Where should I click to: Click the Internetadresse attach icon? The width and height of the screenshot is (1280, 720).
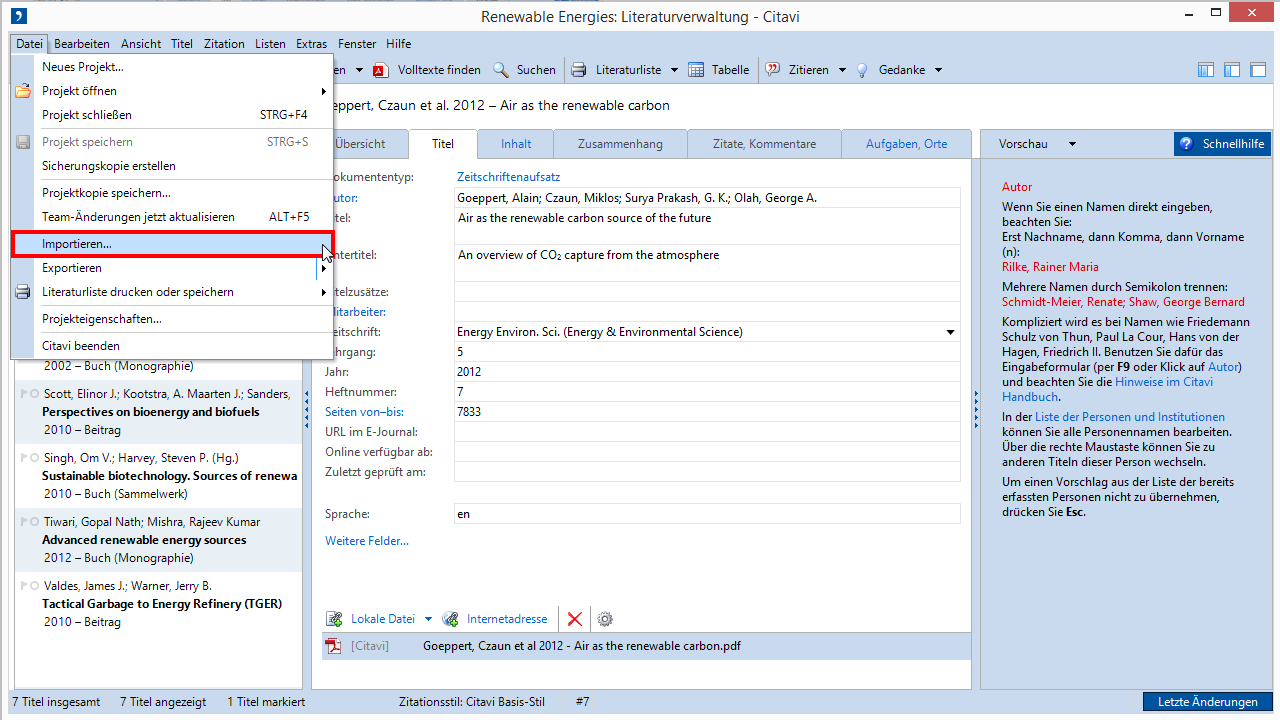(451, 619)
